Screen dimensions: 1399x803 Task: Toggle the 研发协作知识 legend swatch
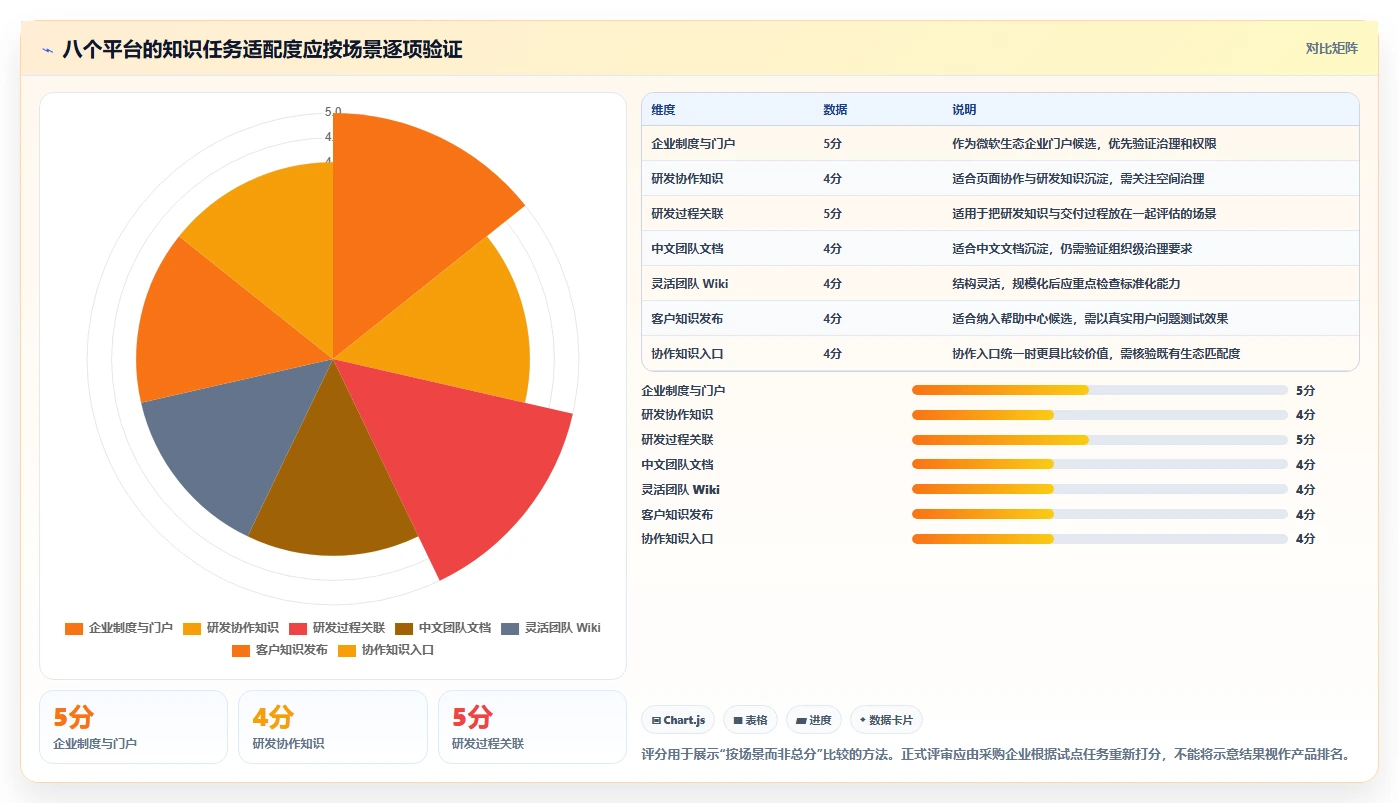click(192, 628)
